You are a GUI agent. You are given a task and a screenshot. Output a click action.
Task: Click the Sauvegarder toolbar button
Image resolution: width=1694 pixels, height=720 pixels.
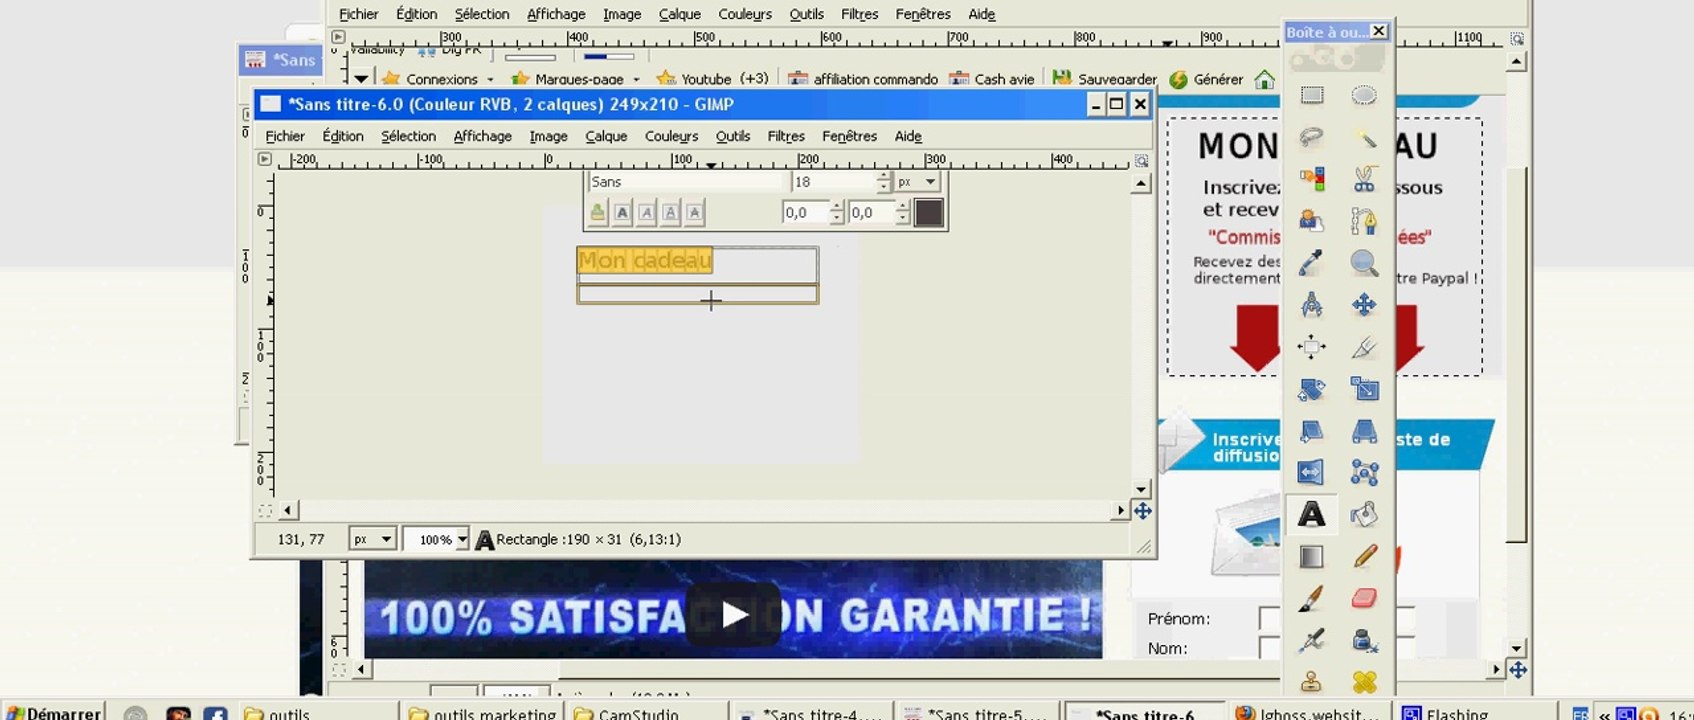(x=1105, y=79)
